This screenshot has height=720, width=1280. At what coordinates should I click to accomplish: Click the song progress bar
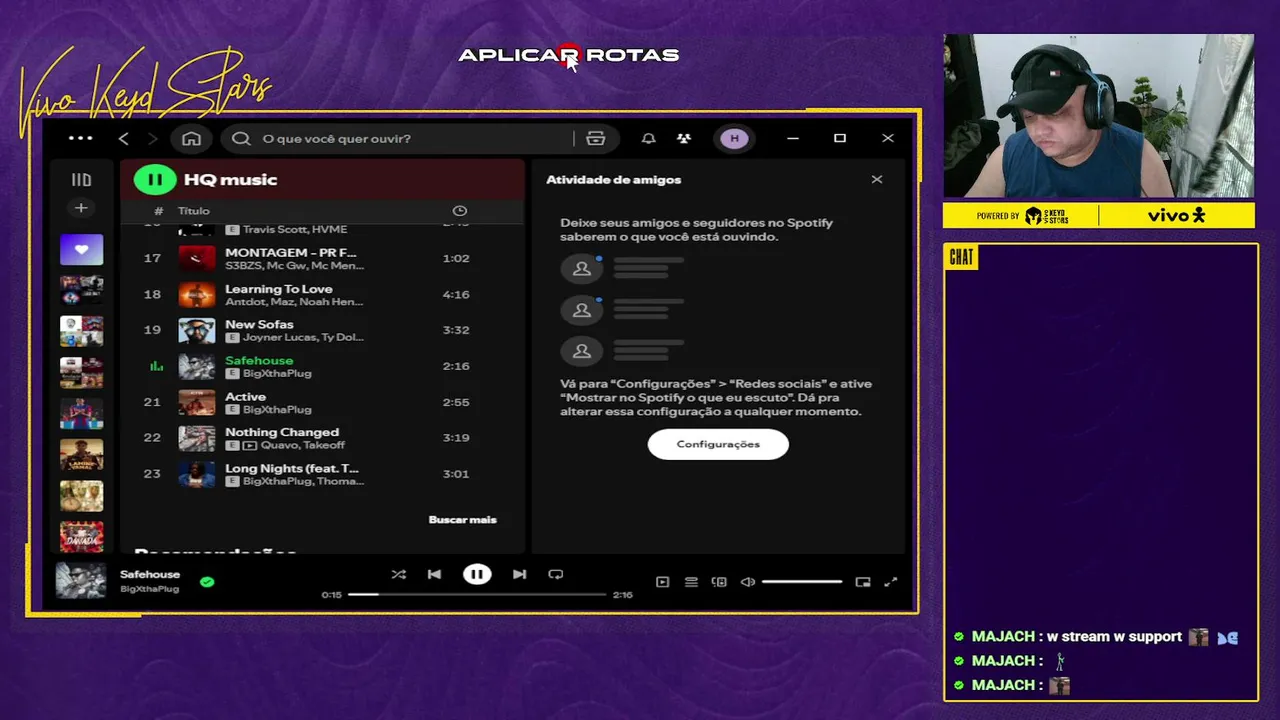477,594
